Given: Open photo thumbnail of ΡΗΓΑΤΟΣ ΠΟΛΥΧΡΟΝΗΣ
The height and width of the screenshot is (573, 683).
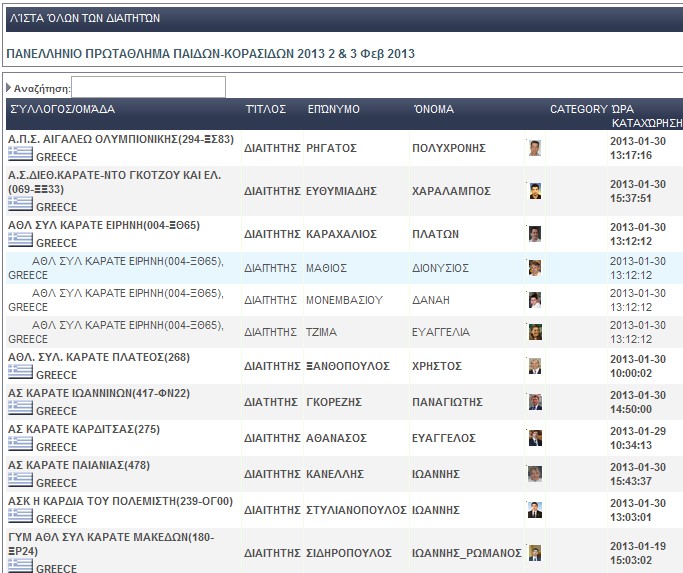Looking at the screenshot, I should point(535,148).
